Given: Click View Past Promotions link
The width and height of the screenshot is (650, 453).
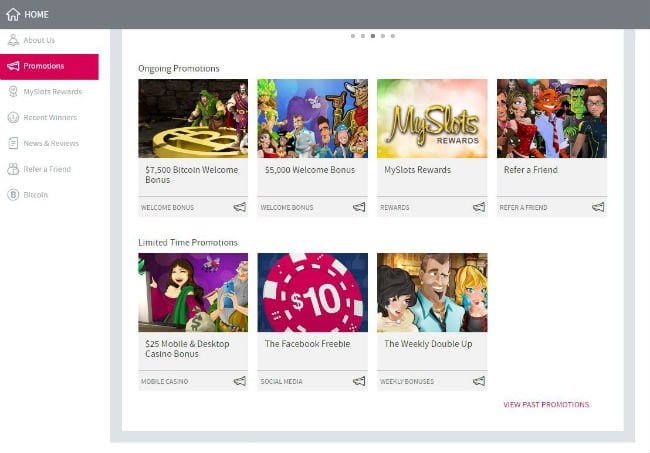Looking at the screenshot, I should (x=546, y=405).
